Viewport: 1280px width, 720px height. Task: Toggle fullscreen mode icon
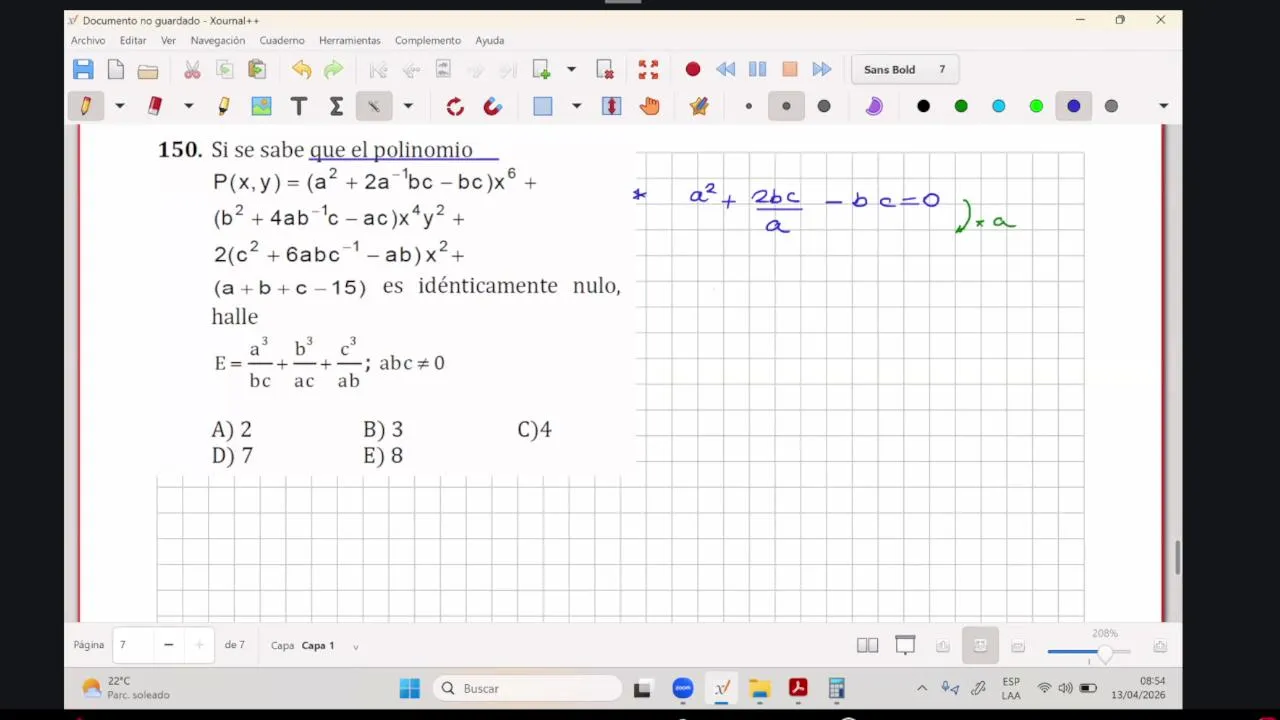(649, 69)
